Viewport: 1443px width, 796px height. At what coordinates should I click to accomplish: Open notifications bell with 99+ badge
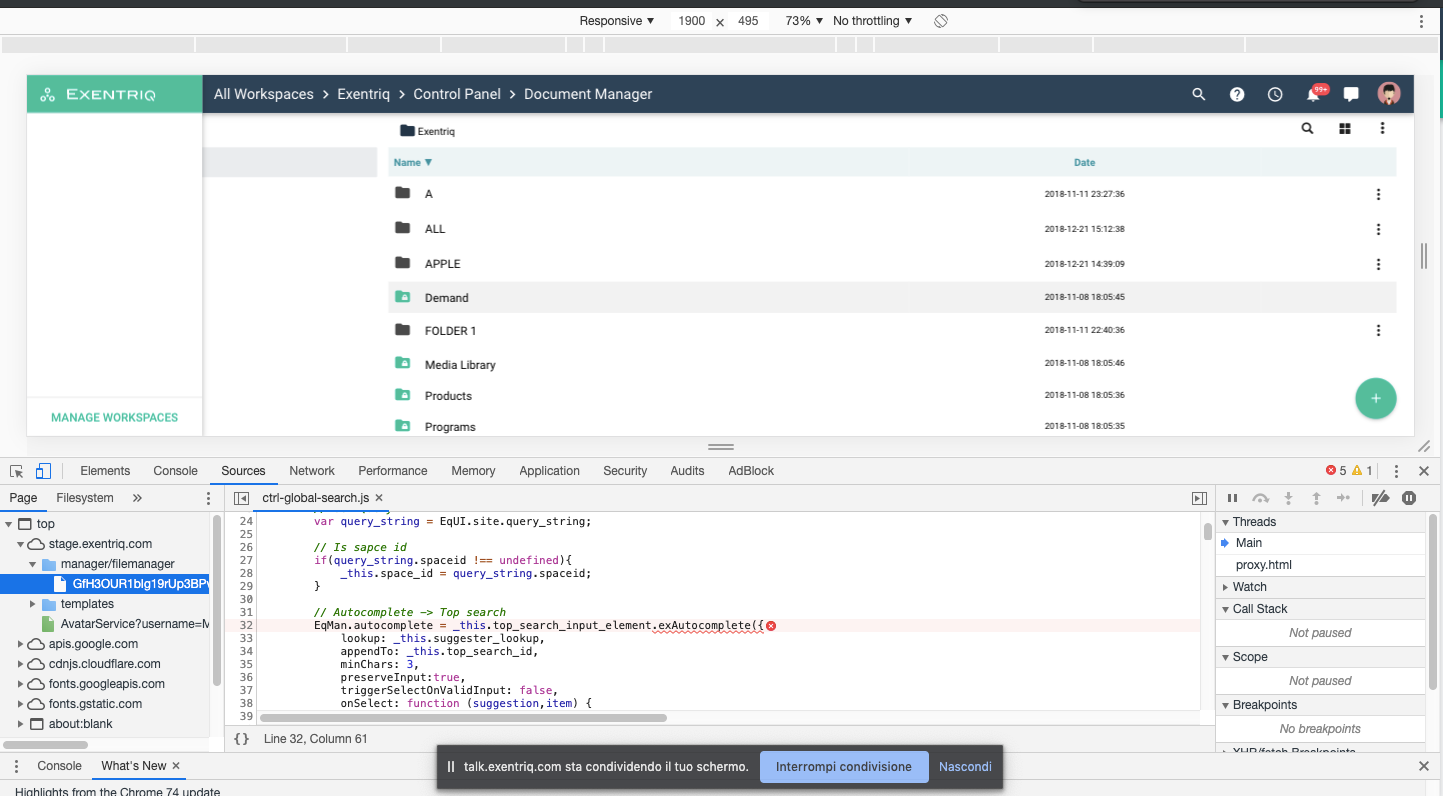pos(1314,94)
